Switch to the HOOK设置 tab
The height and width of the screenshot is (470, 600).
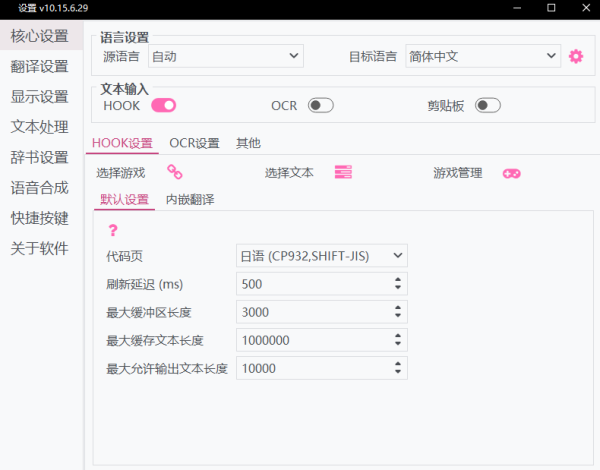click(x=122, y=143)
